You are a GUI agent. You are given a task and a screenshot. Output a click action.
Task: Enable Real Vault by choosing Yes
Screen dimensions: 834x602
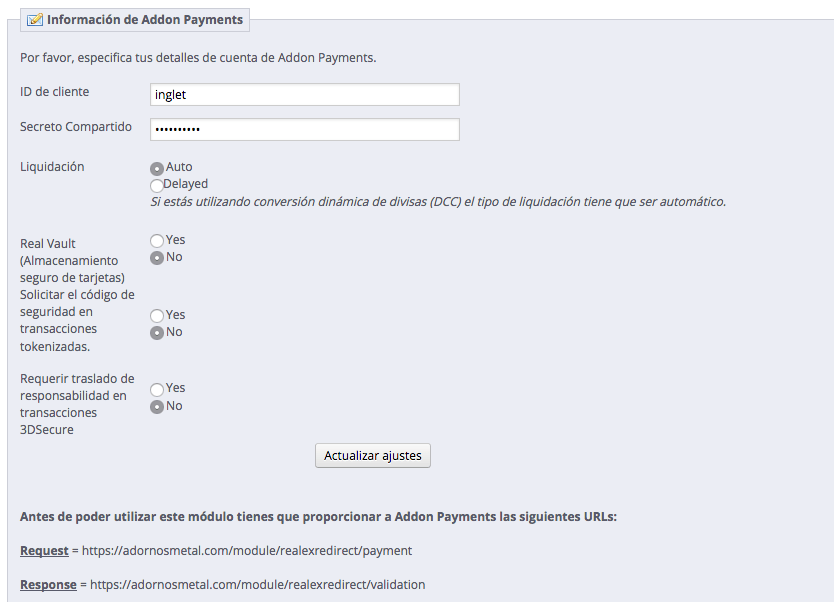click(x=156, y=241)
